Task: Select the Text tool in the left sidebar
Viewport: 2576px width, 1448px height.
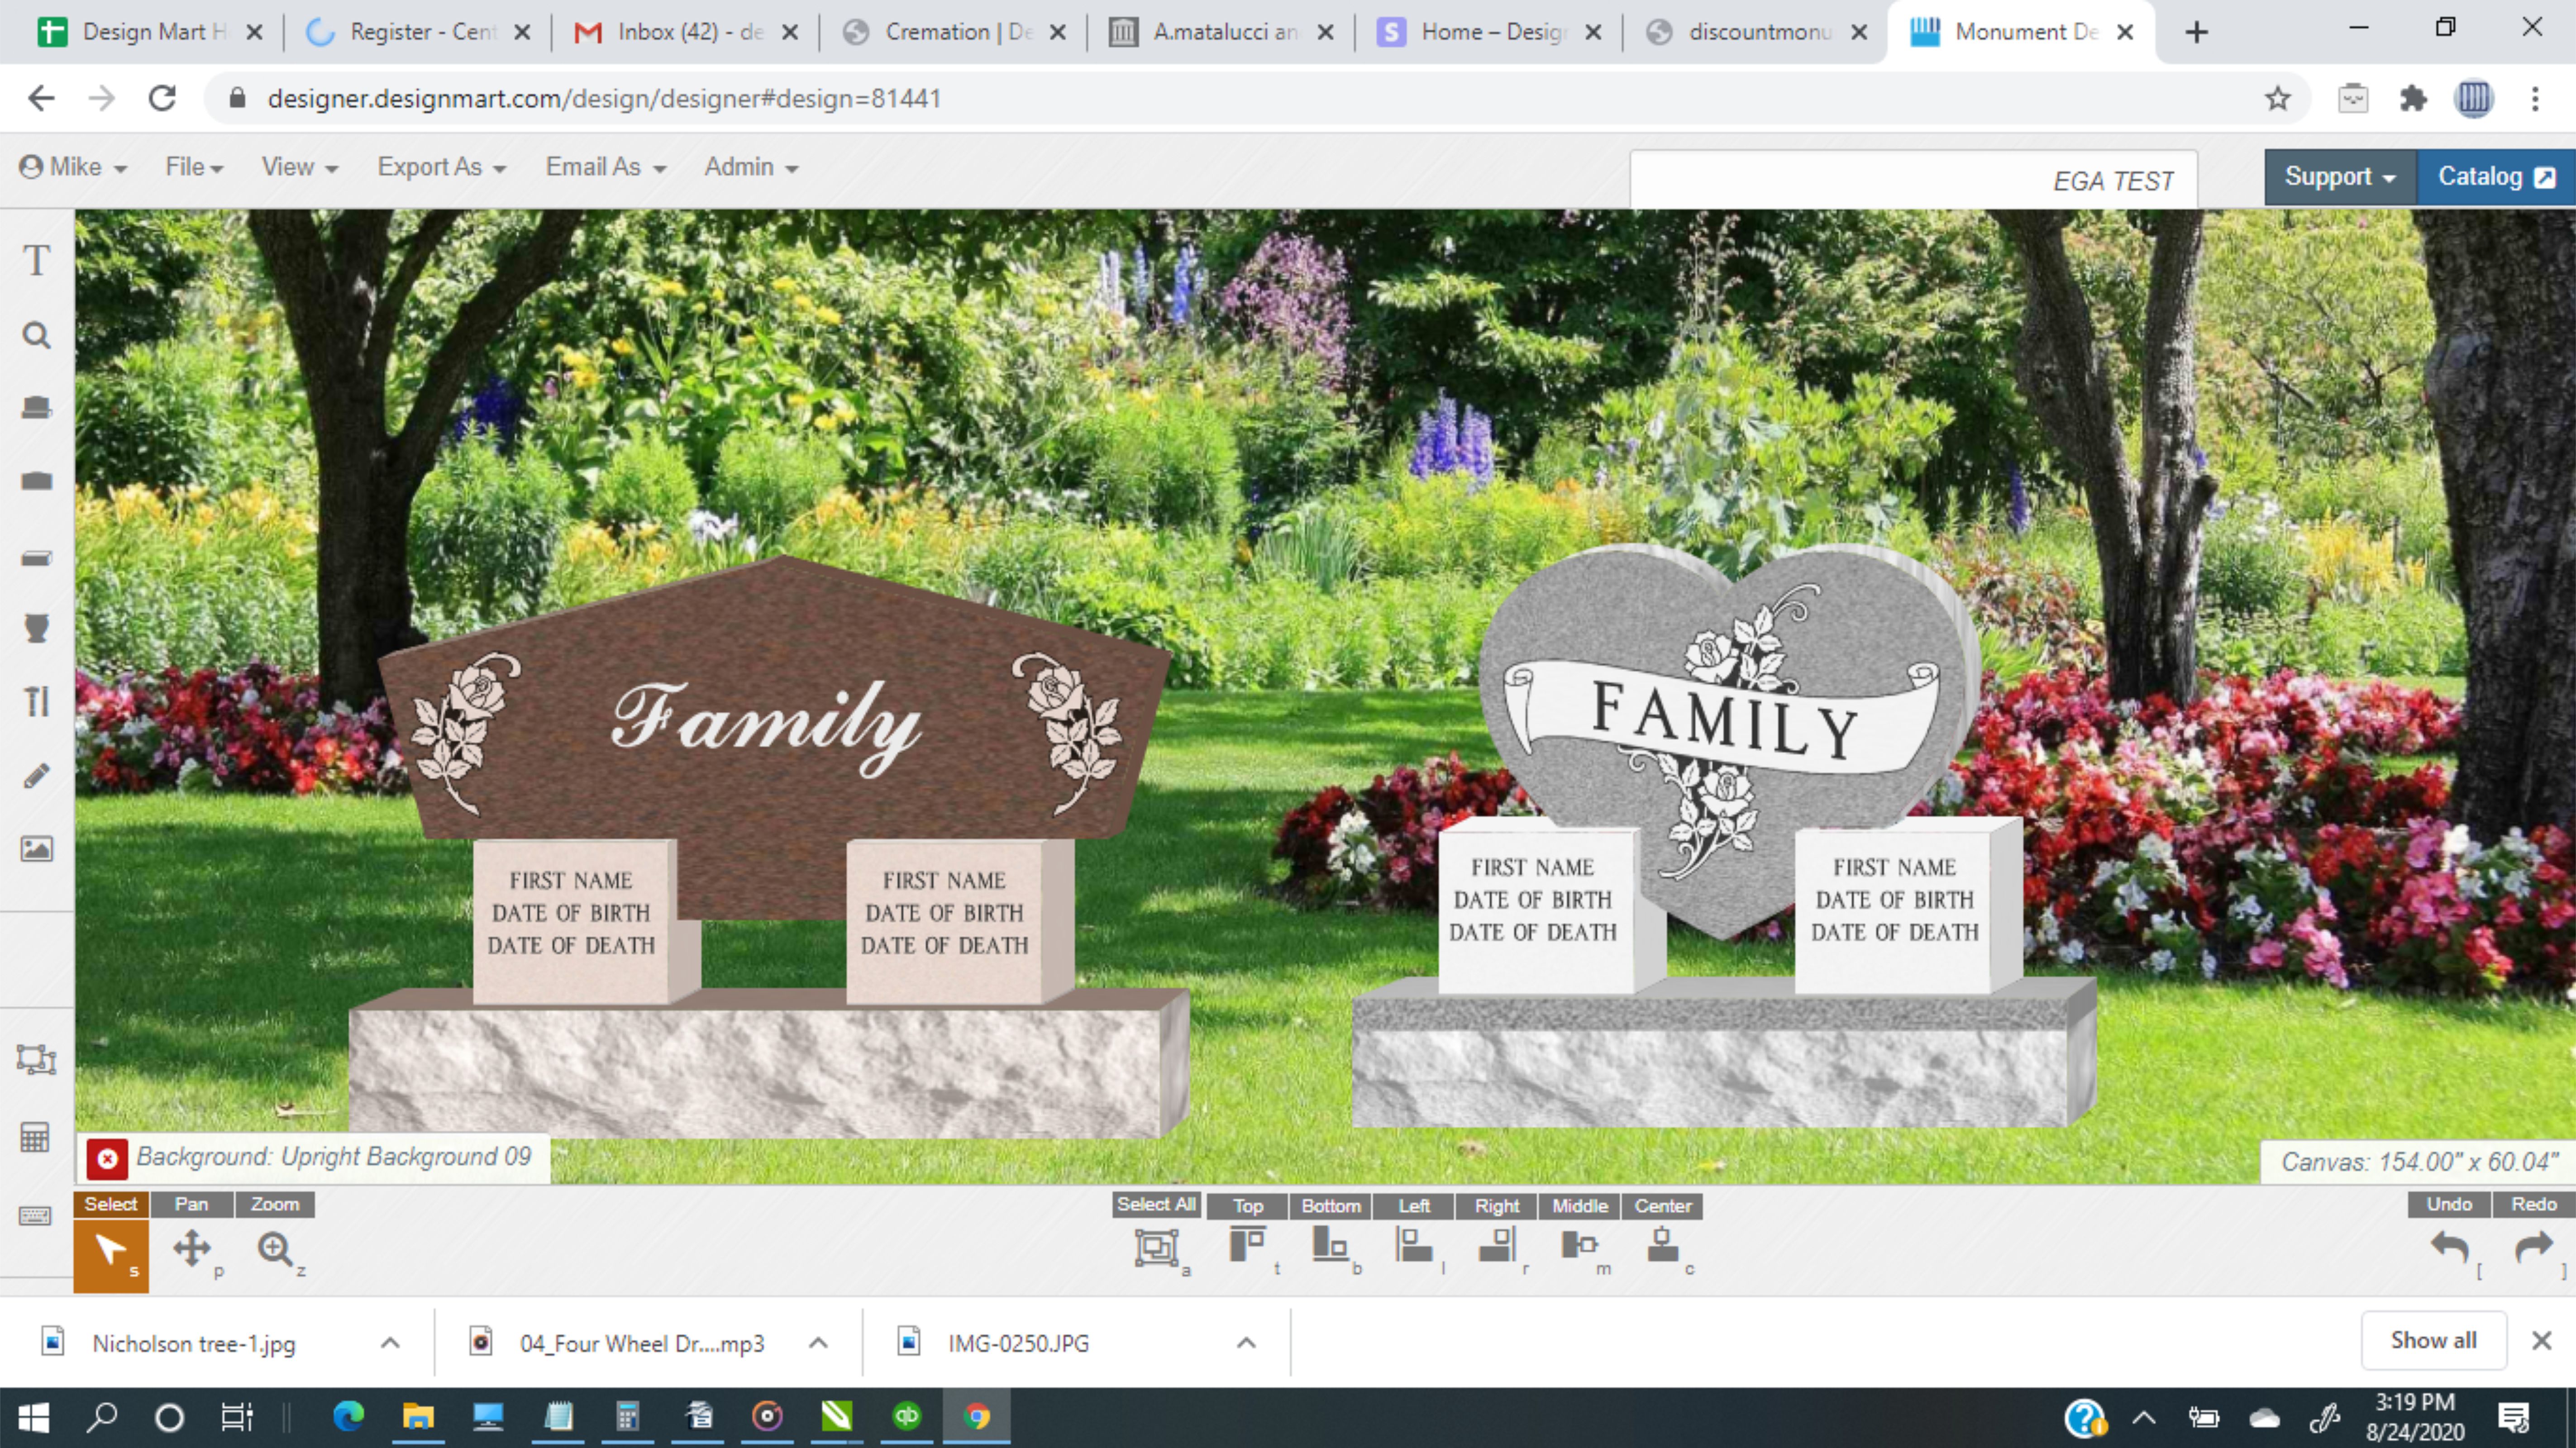Action: (x=37, y=261)
